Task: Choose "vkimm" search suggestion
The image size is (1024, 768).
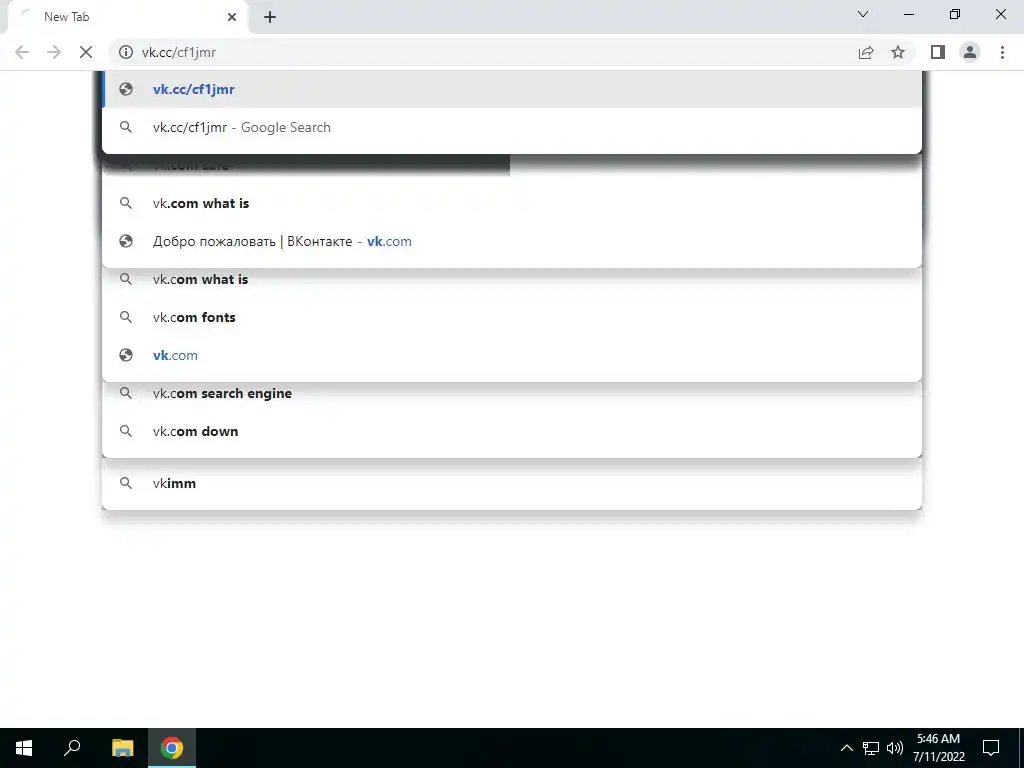Action: click(512, 483)
